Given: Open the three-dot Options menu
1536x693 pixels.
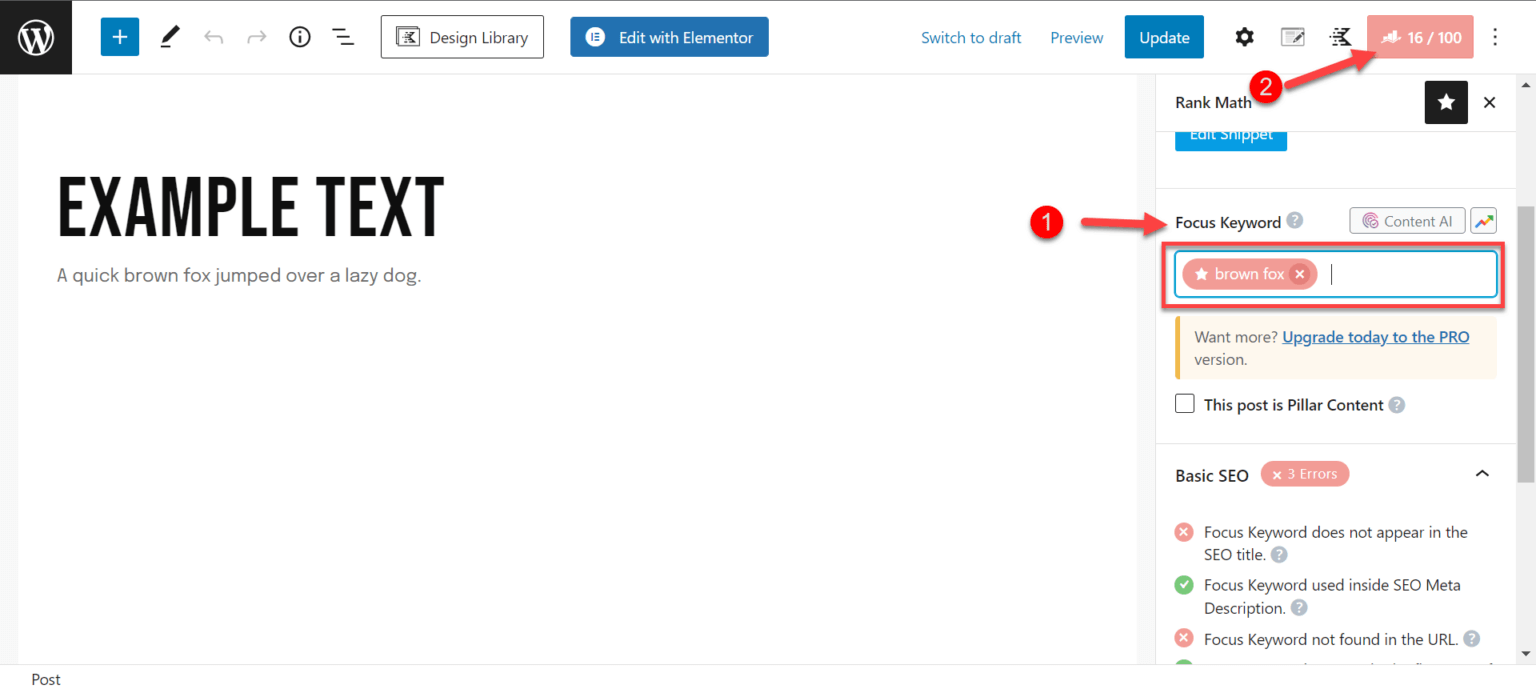Looking at the screenshot, I should (x=1495, y=37).
